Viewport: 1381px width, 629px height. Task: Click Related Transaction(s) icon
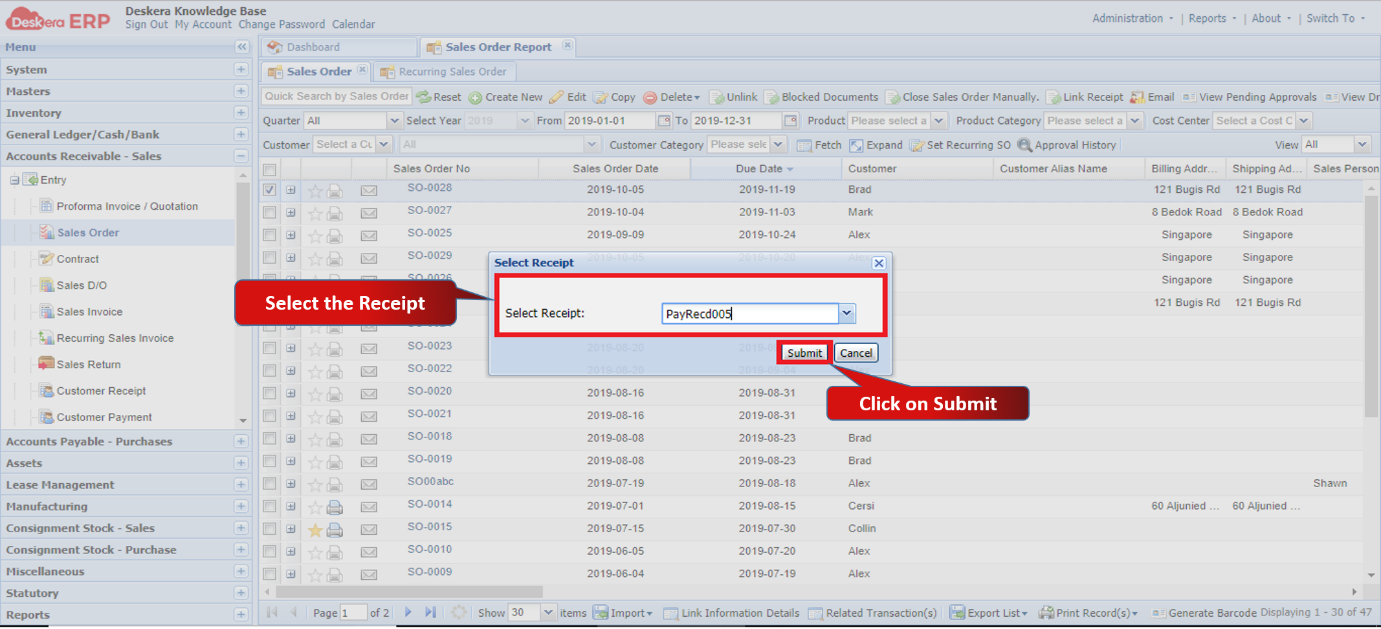816,613
